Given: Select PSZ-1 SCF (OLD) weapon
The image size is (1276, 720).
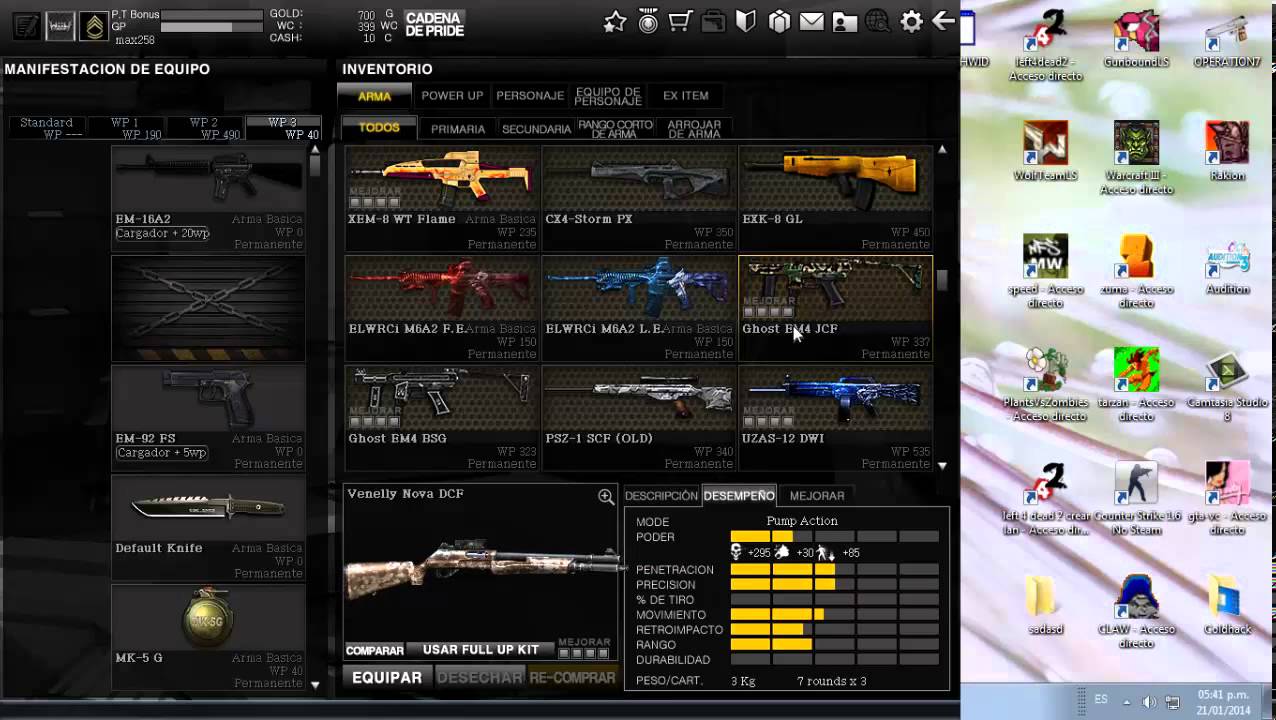Looking at the screenshot, I should click(639, 418).
